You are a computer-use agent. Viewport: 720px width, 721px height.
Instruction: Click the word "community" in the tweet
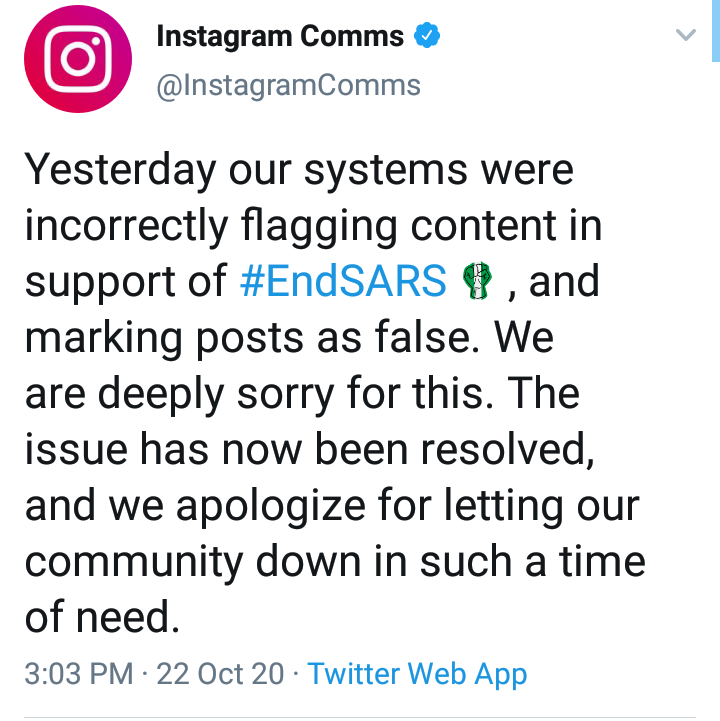[x=134, y=563]
